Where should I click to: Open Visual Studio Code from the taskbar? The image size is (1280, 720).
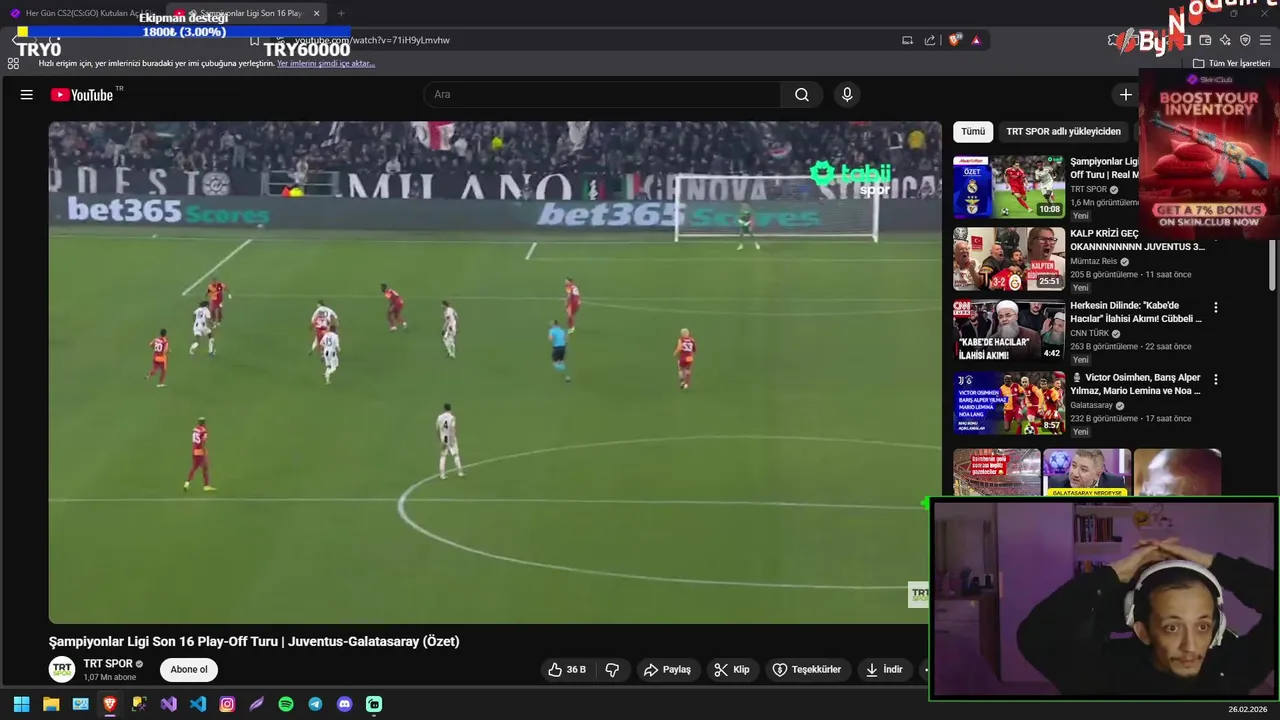point(198,704)
